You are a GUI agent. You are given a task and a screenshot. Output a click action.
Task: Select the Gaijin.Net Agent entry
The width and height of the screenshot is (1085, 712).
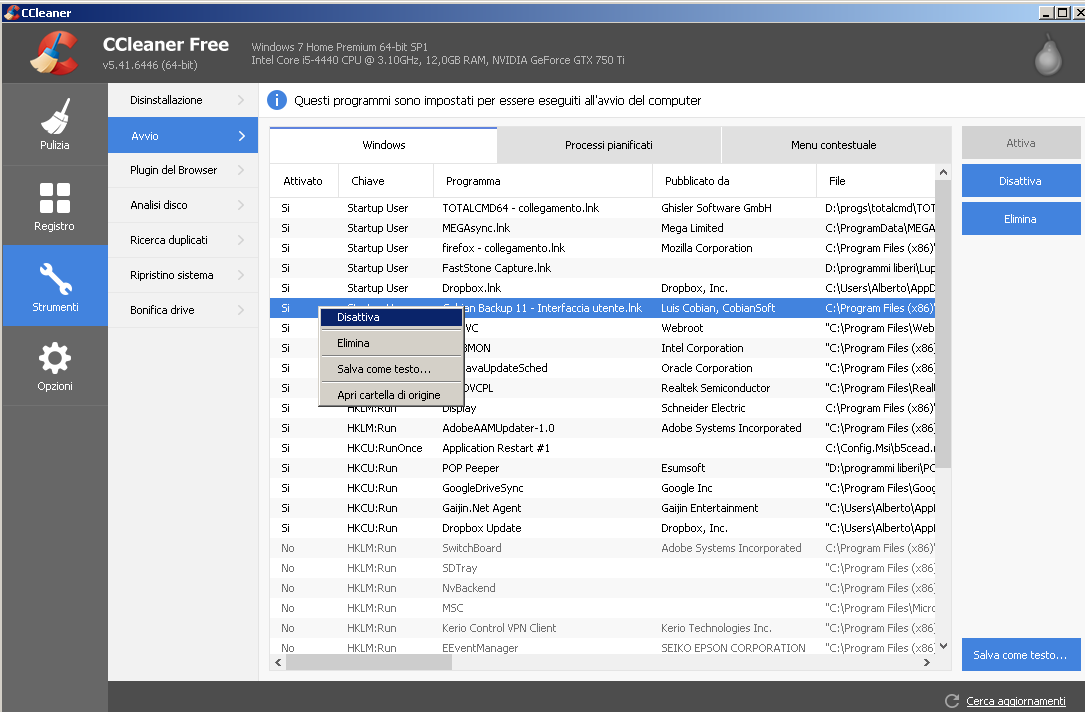(x=602, y=509)
